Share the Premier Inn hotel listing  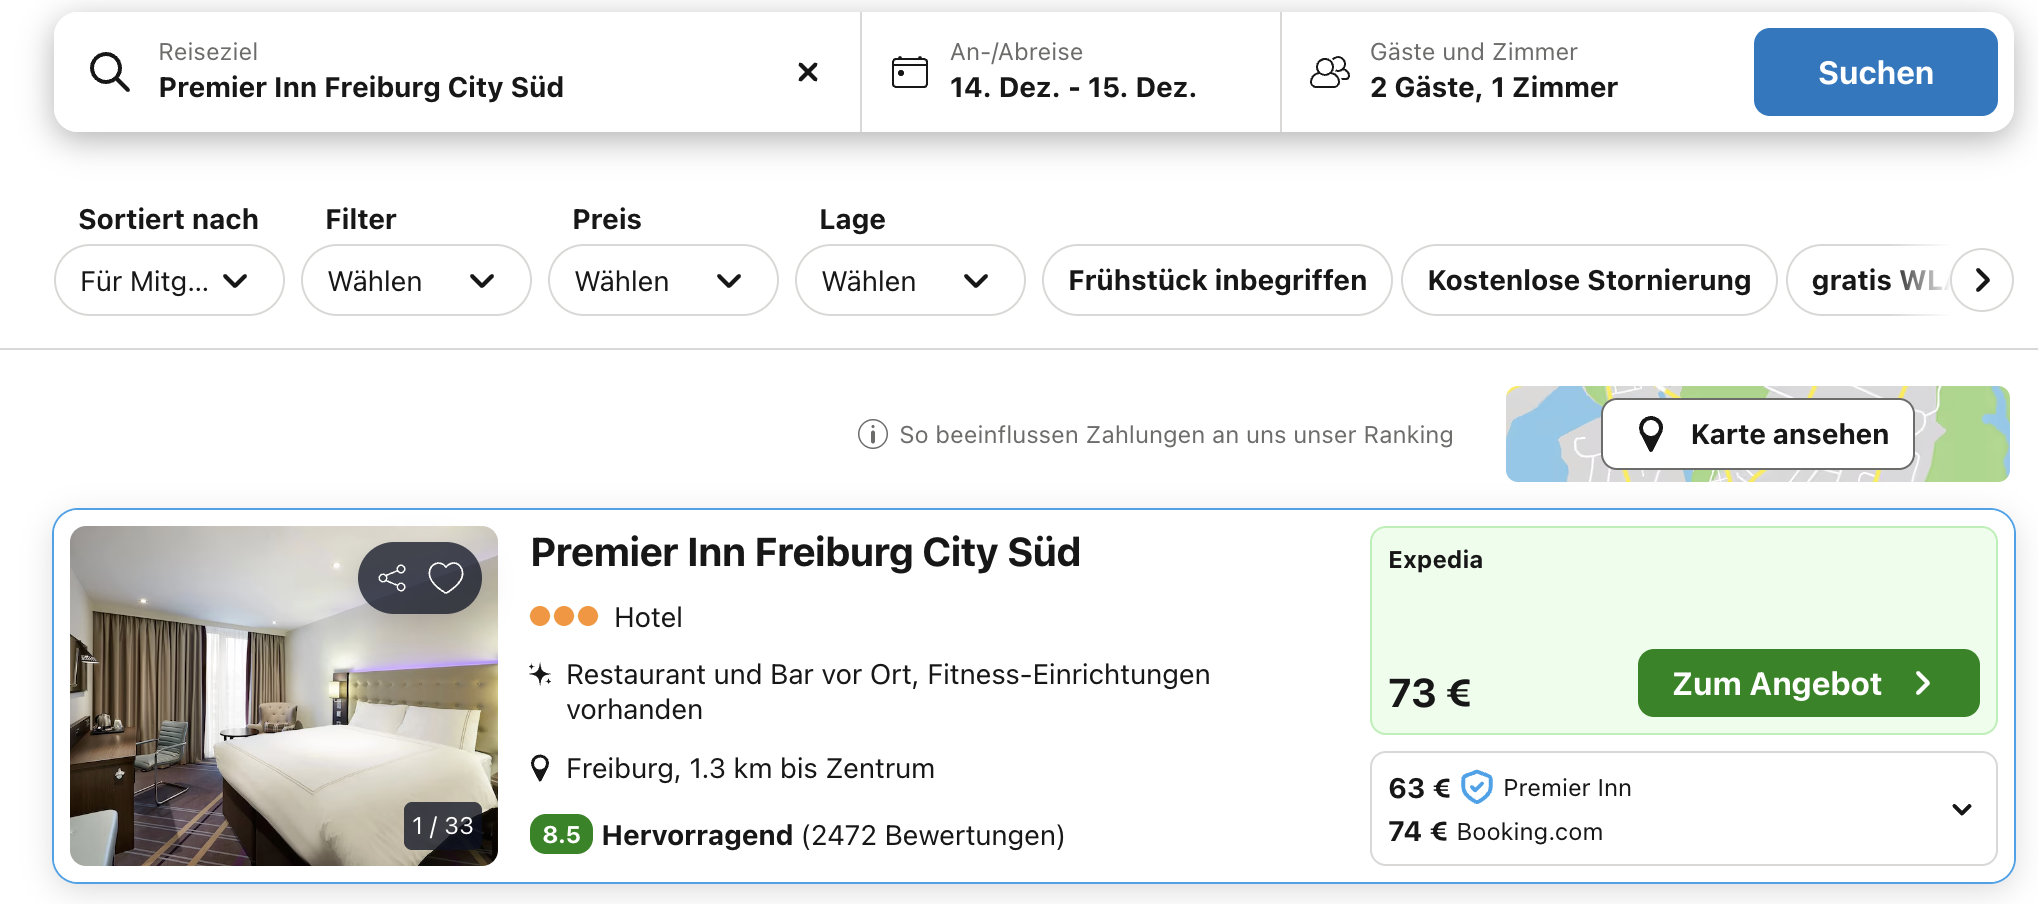[392, 578]
